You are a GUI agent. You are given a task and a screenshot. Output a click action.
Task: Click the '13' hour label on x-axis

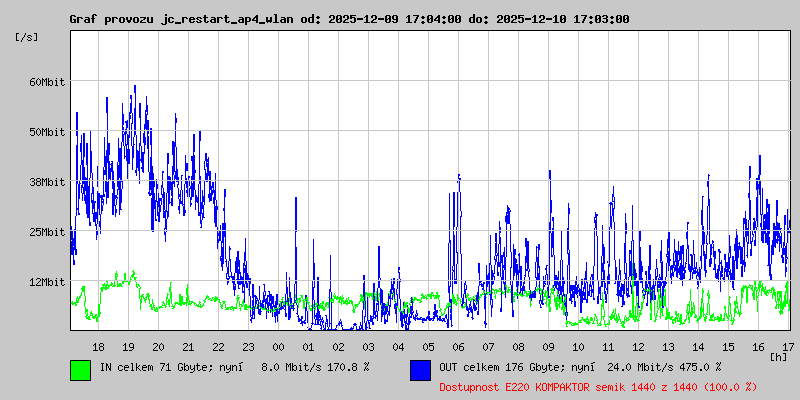pyautogui.click(x=668, y=347)
